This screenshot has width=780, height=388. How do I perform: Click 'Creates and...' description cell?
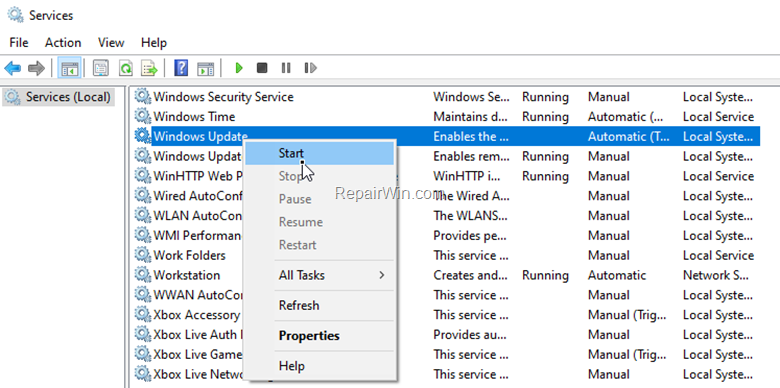click(x=470, y=275)
